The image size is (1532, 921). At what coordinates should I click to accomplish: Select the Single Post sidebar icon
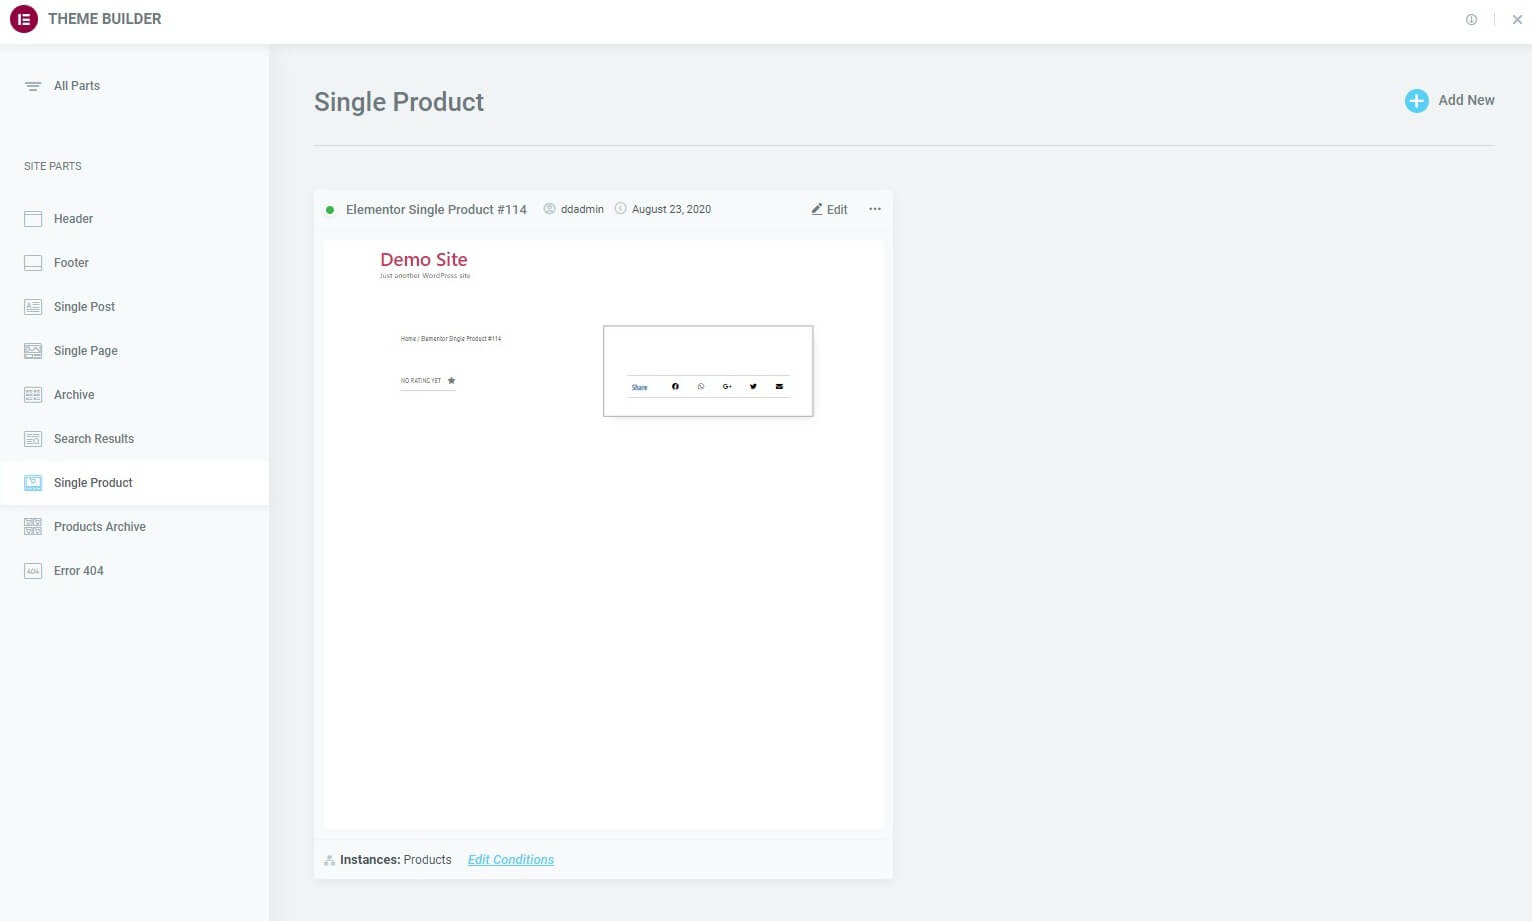(x=33, y=306)
